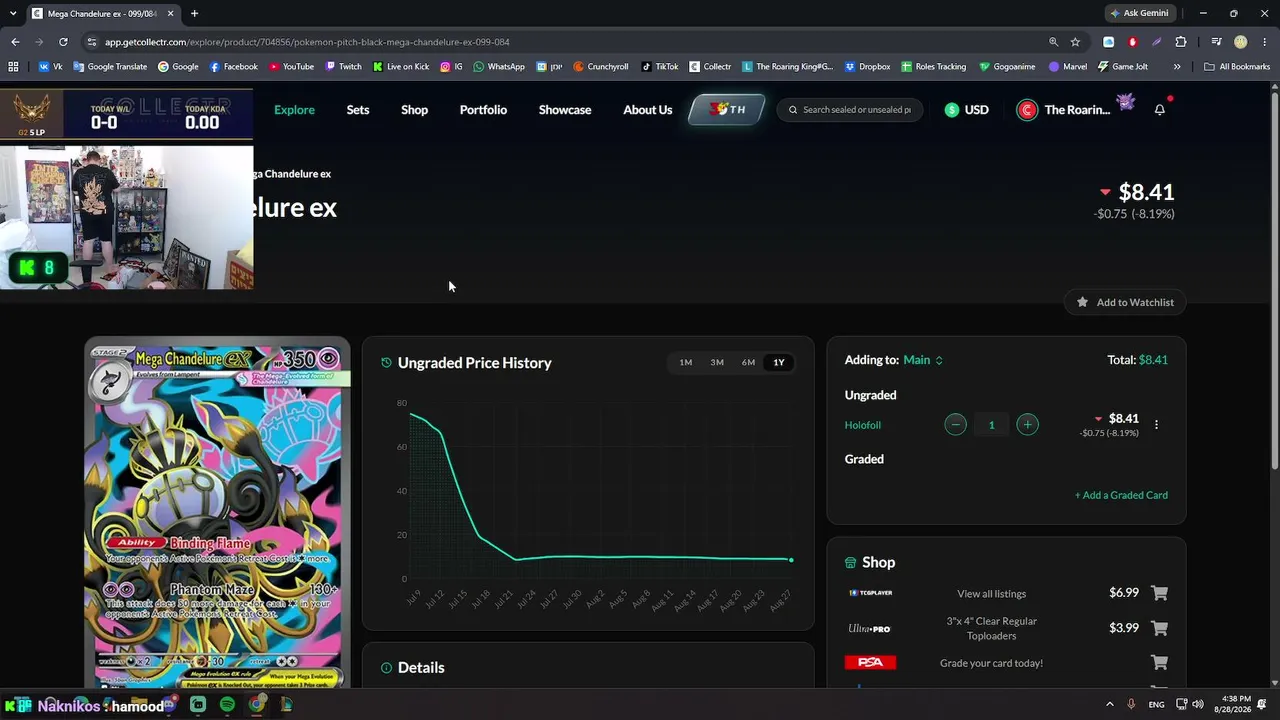Click the search sealed or unsealed field
1280x720 pixels.
850,110
